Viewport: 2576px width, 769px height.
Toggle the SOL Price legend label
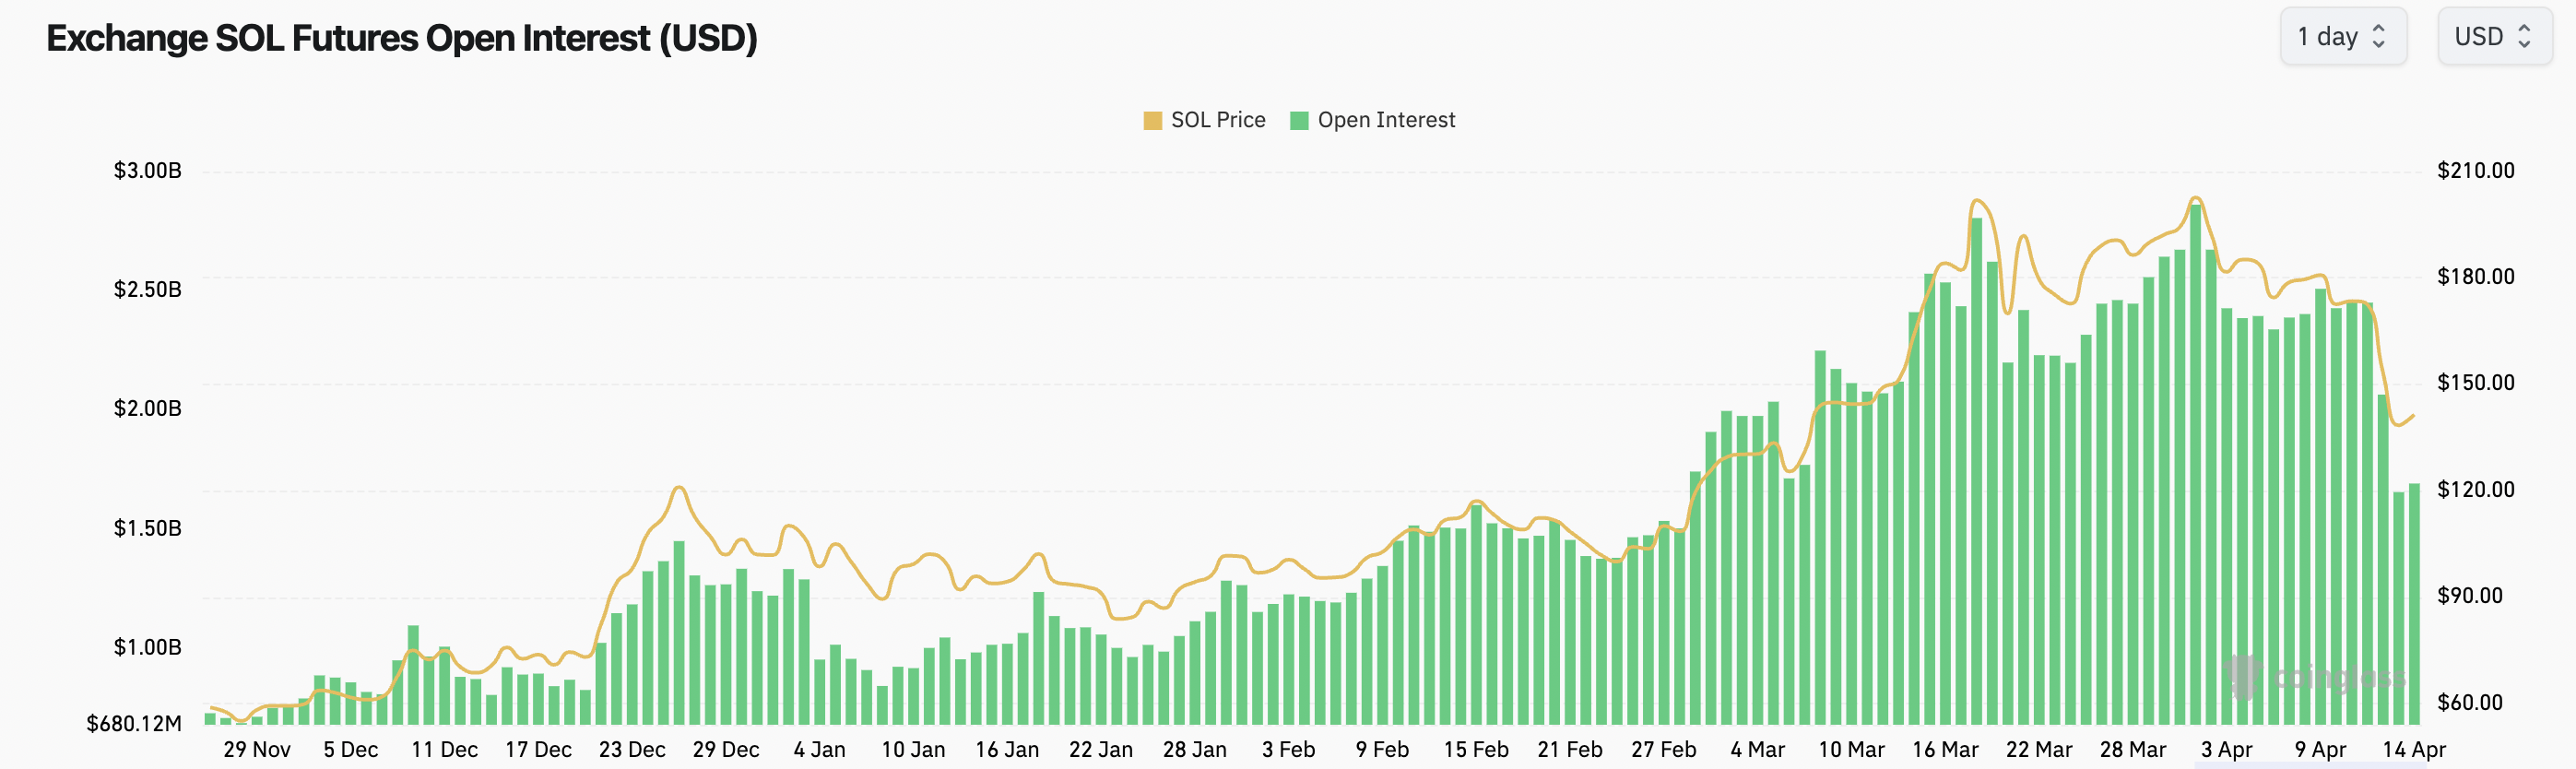(x=1217, y=120)
